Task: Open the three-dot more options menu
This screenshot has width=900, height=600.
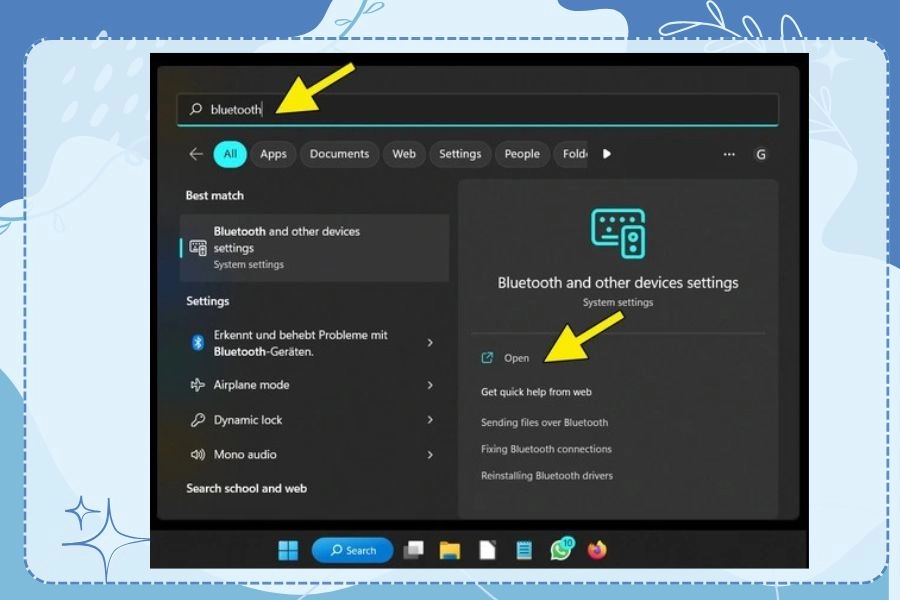Action: (729, 154)
